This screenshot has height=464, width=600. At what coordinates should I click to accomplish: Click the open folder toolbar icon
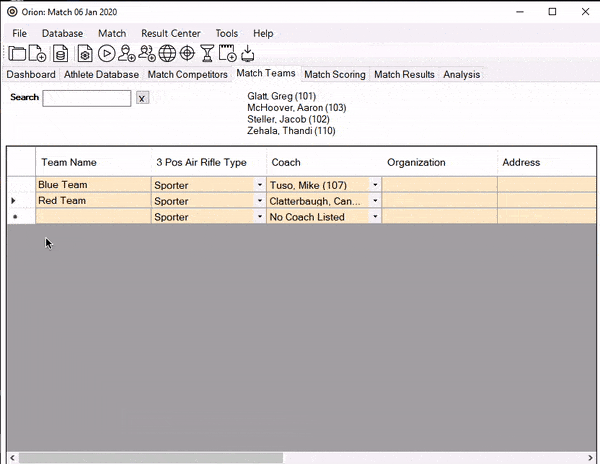pyautogui.click(x=17, y=54)
